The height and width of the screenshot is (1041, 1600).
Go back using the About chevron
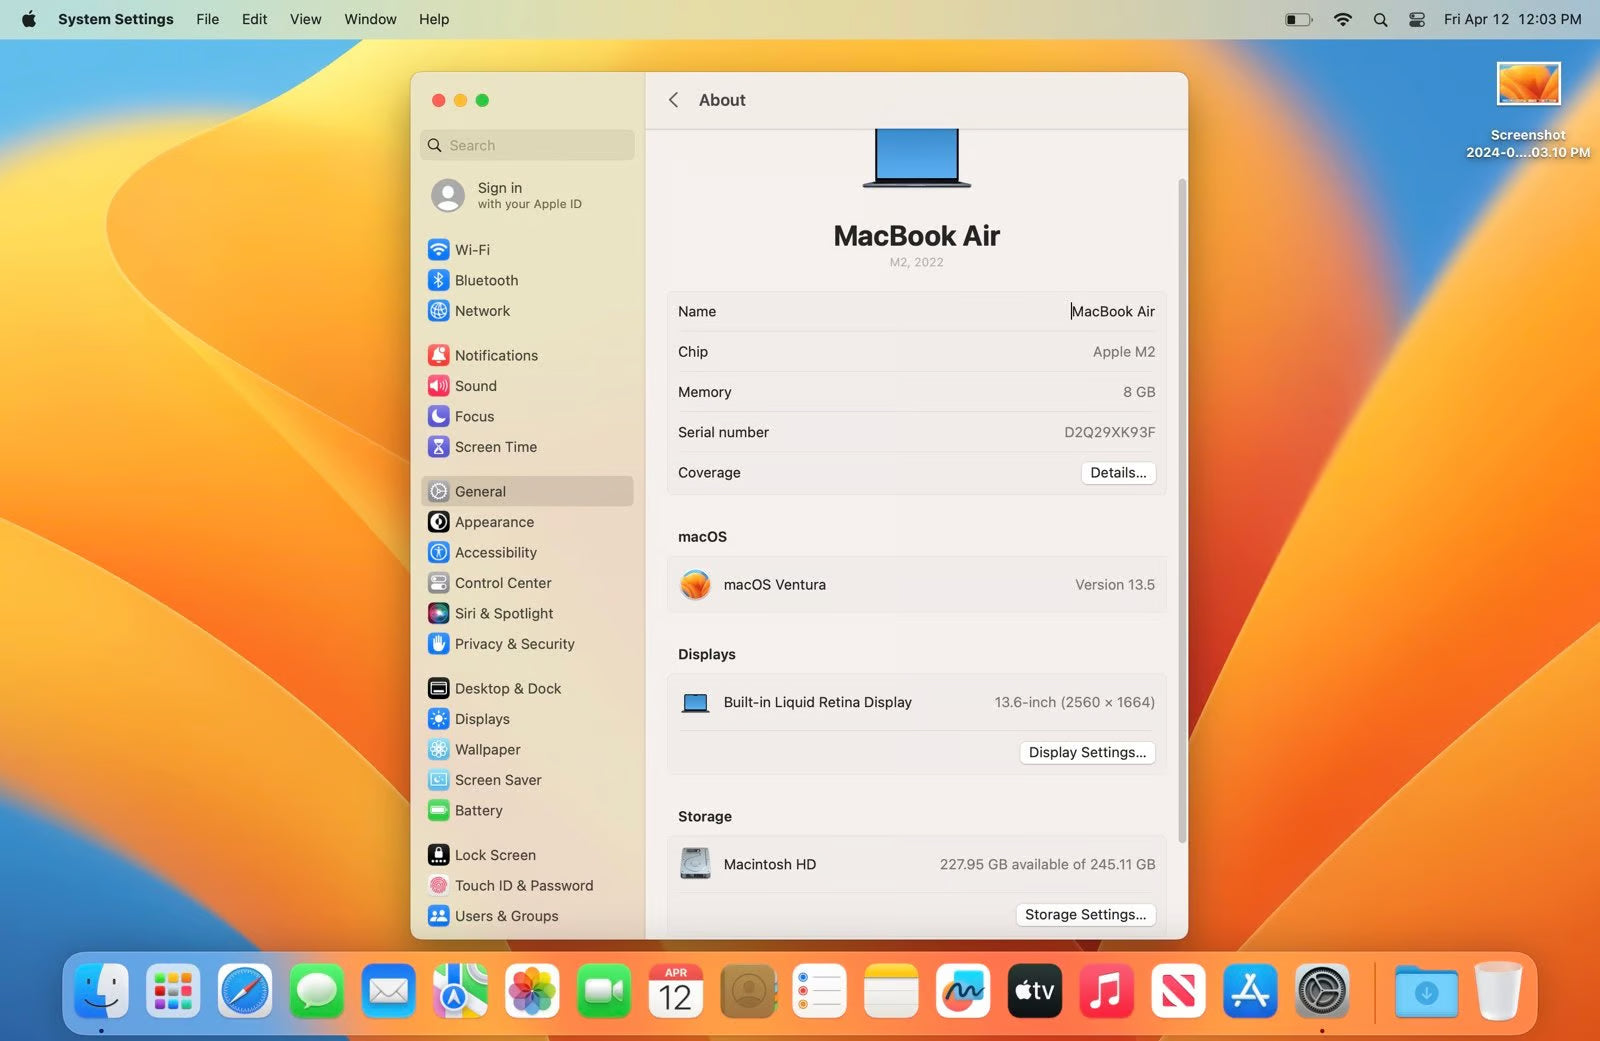(673, 100)
